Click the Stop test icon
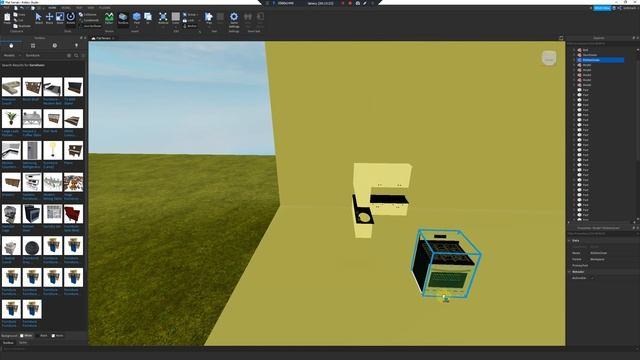This screenshot has height=360, width=640. tap(220, 16)
